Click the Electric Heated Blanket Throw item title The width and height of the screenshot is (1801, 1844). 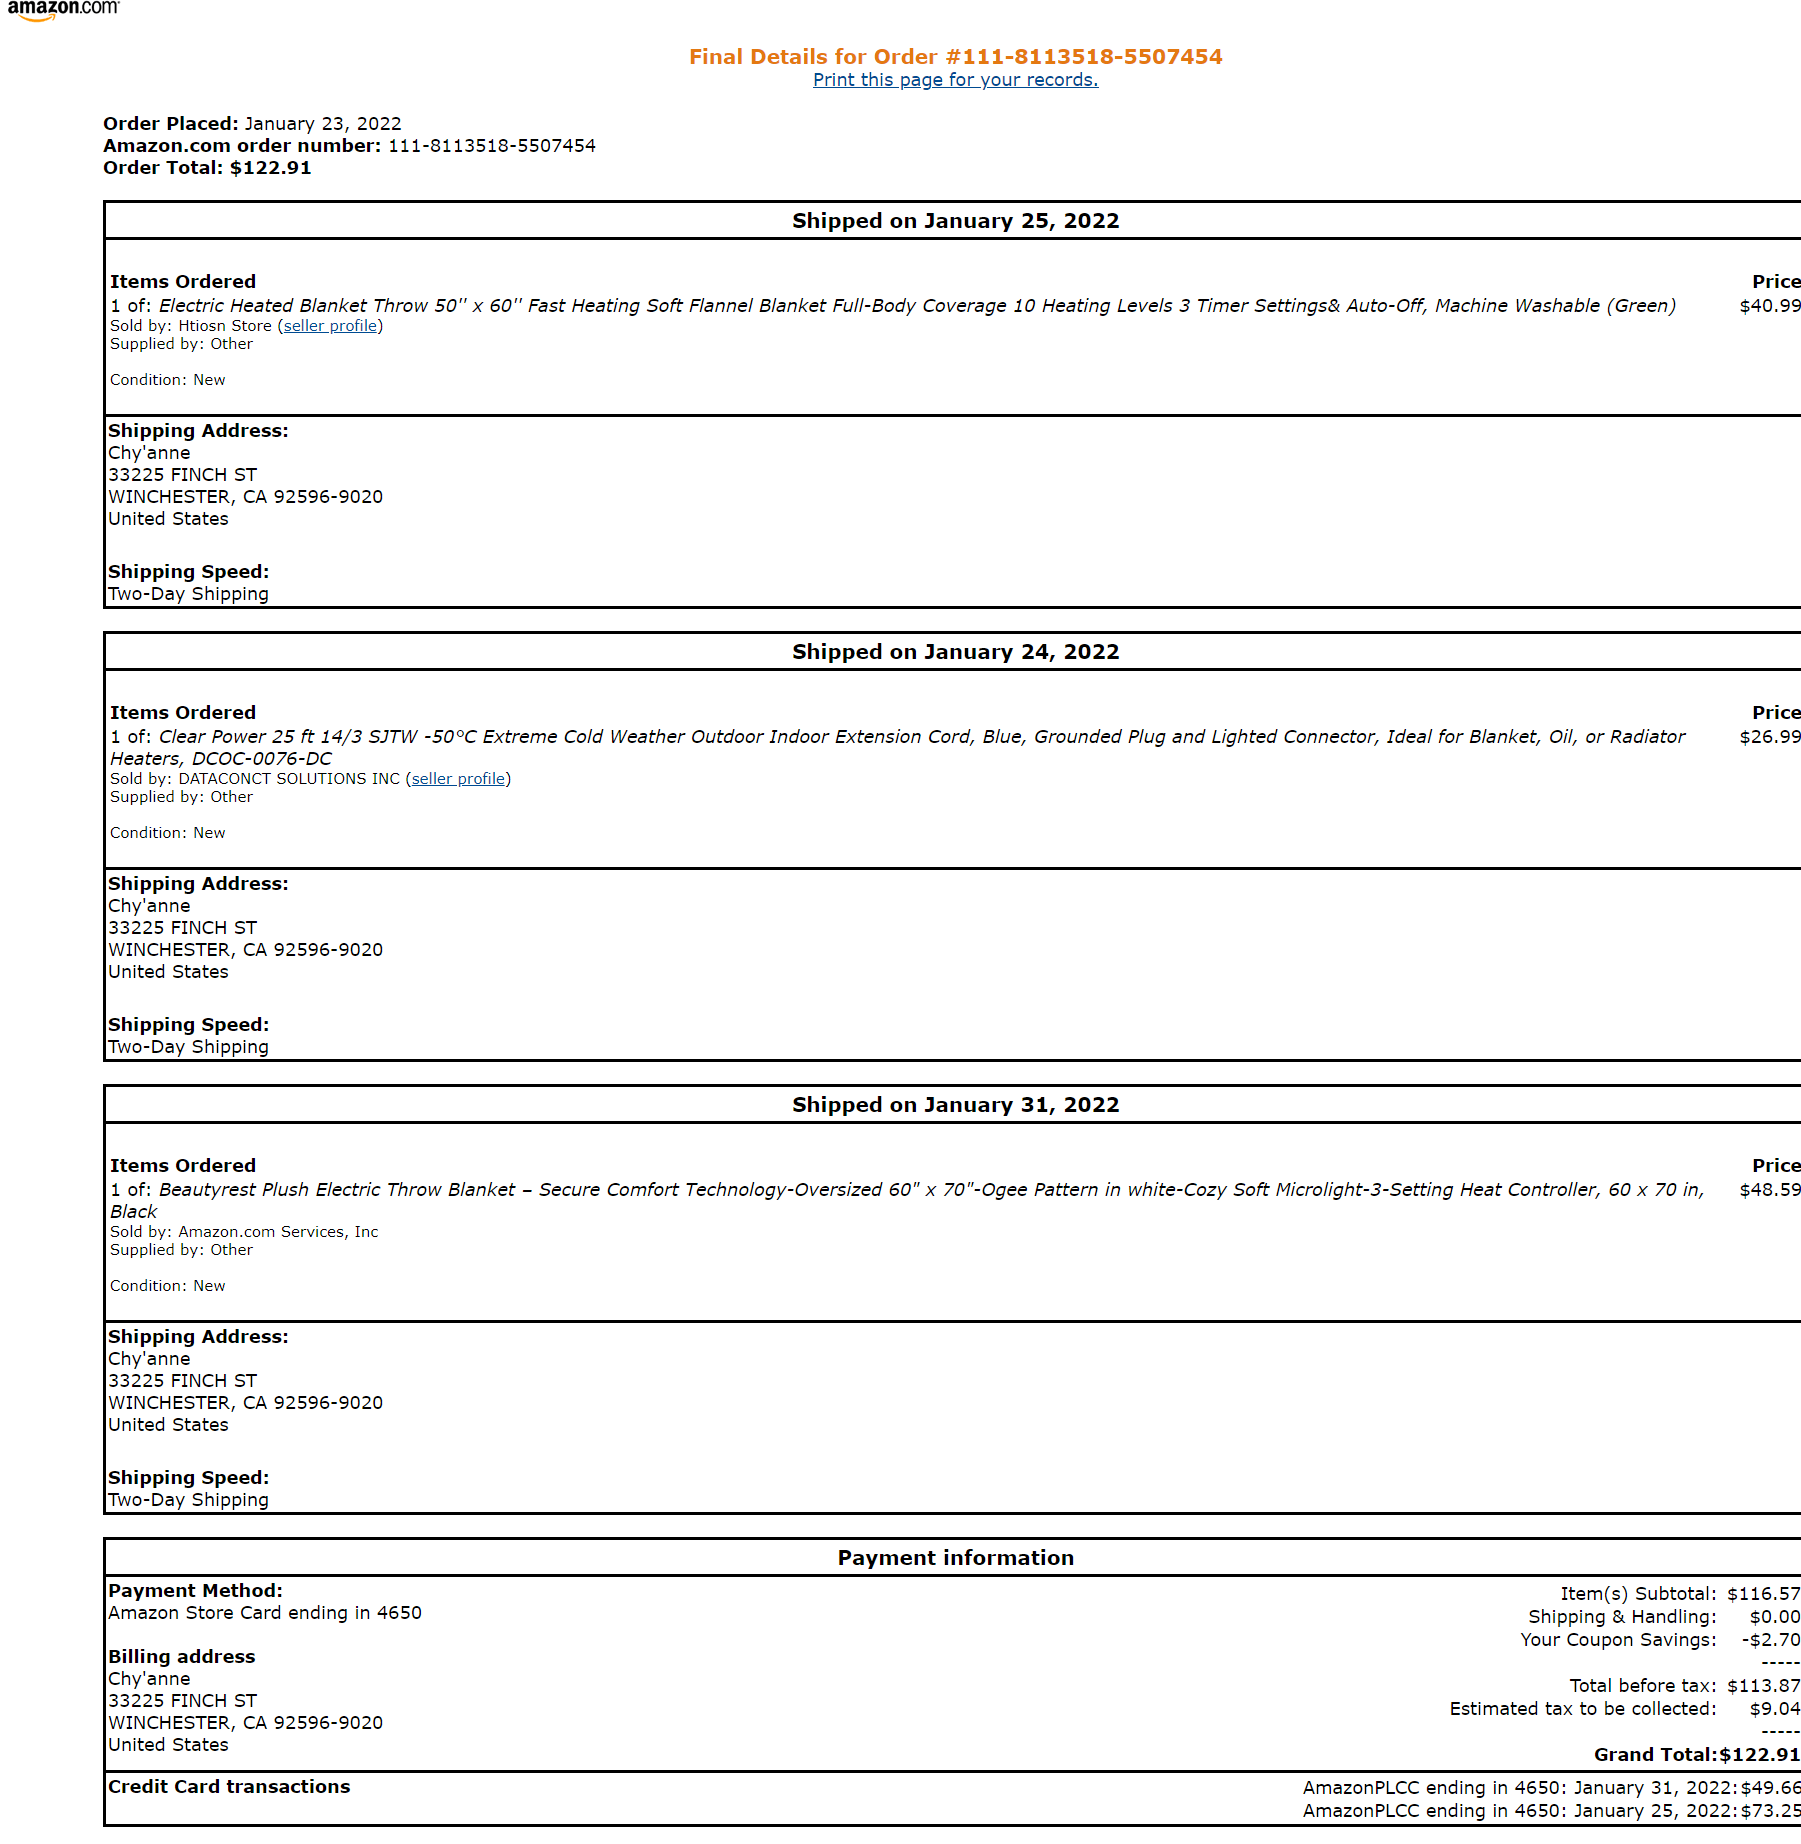(917, 306)
